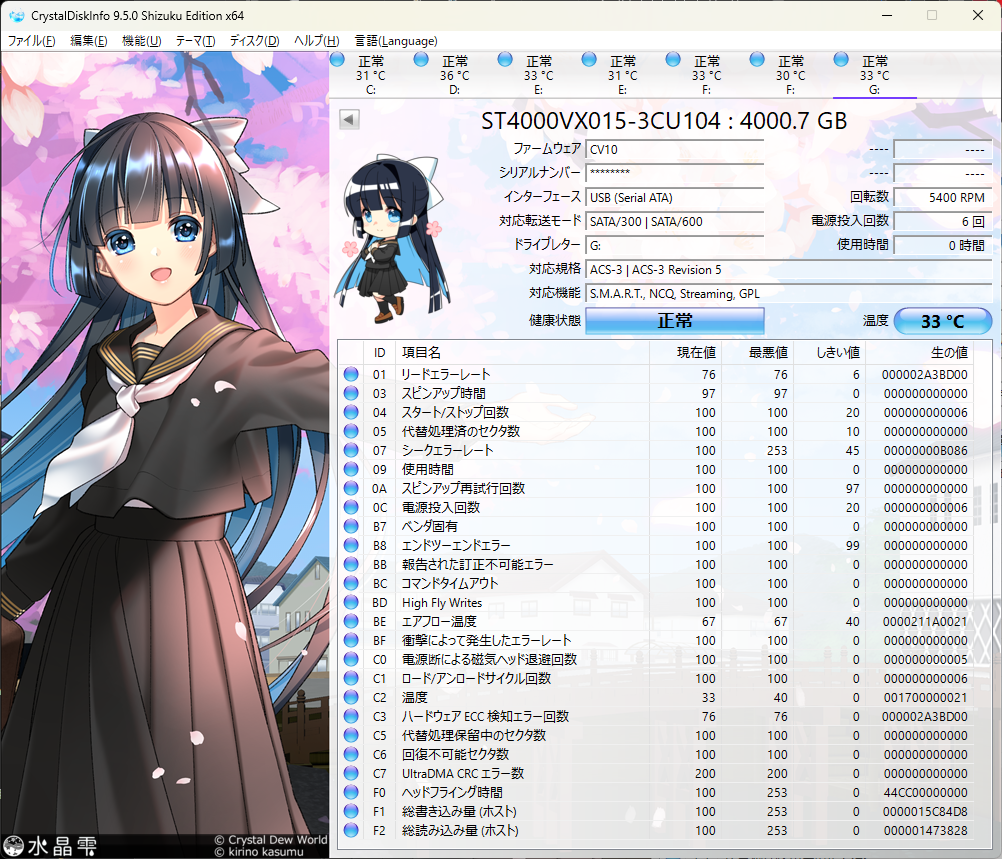Open the ヘルプ(H) menu

(x=316, y=41)
